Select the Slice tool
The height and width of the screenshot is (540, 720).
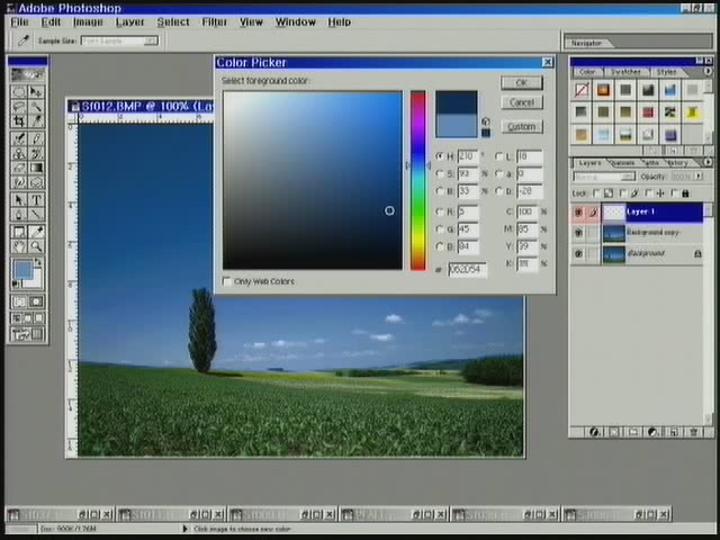pos(36,121)
